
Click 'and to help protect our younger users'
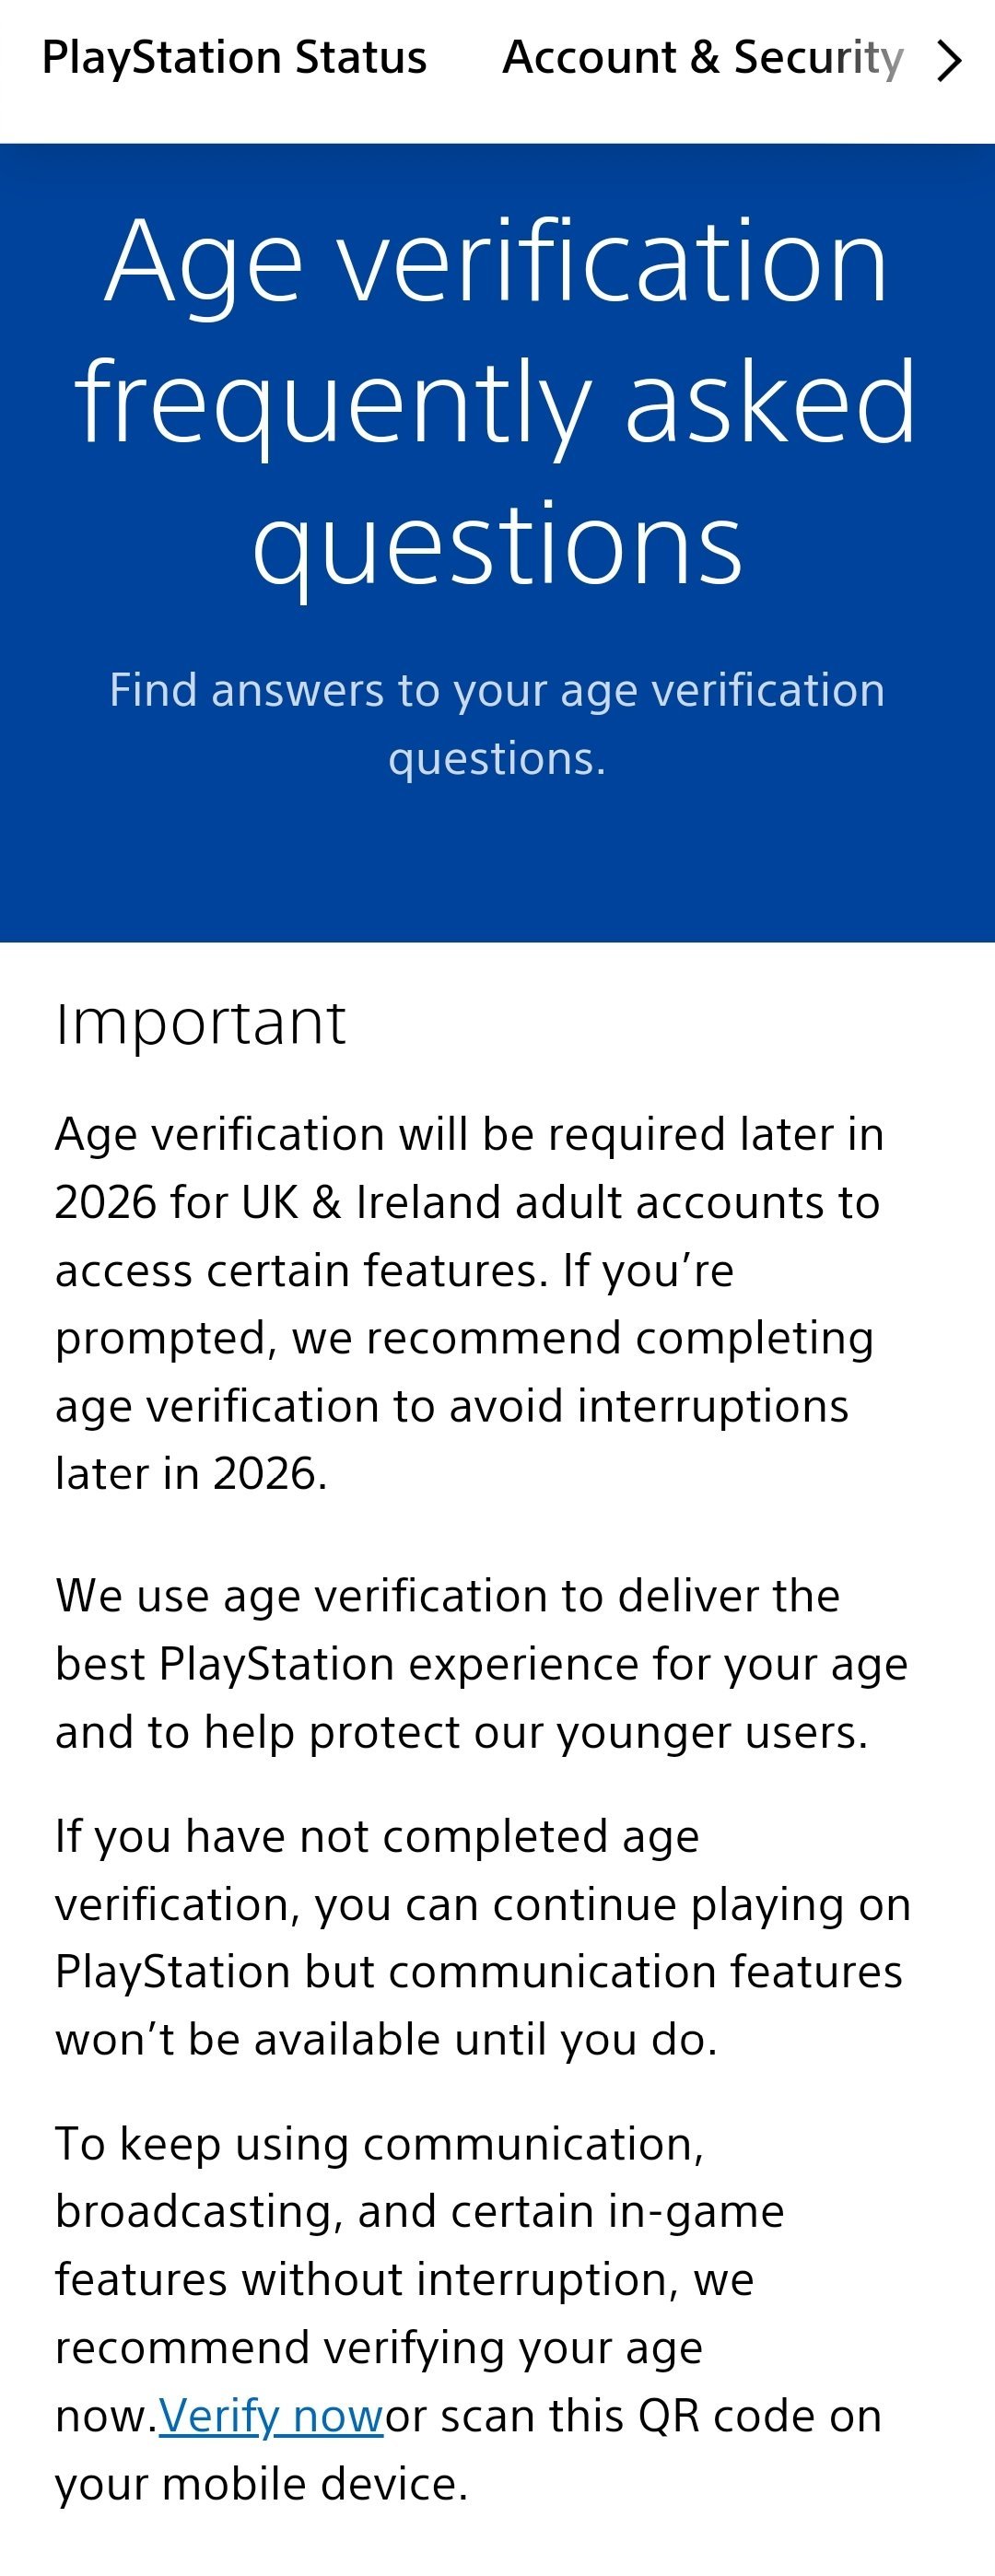[461, 1732]
